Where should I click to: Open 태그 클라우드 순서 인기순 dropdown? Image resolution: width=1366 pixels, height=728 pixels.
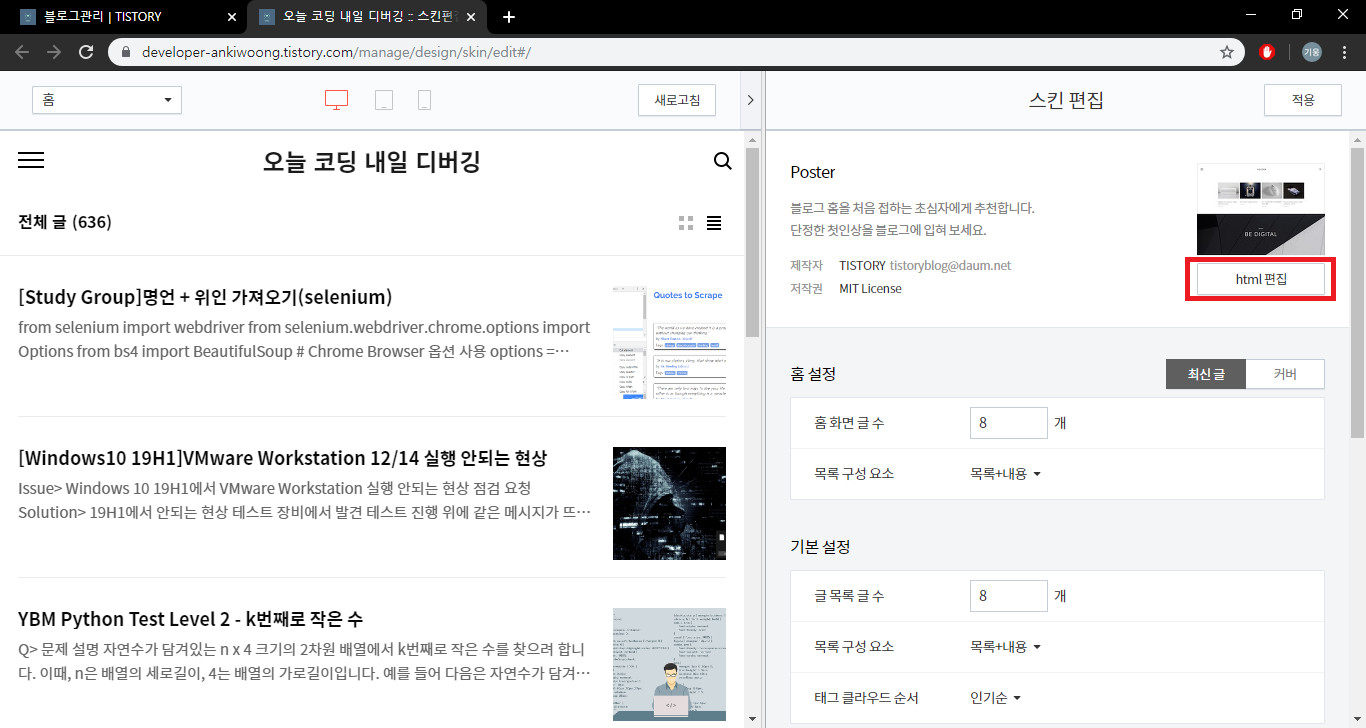click(995, 697)
